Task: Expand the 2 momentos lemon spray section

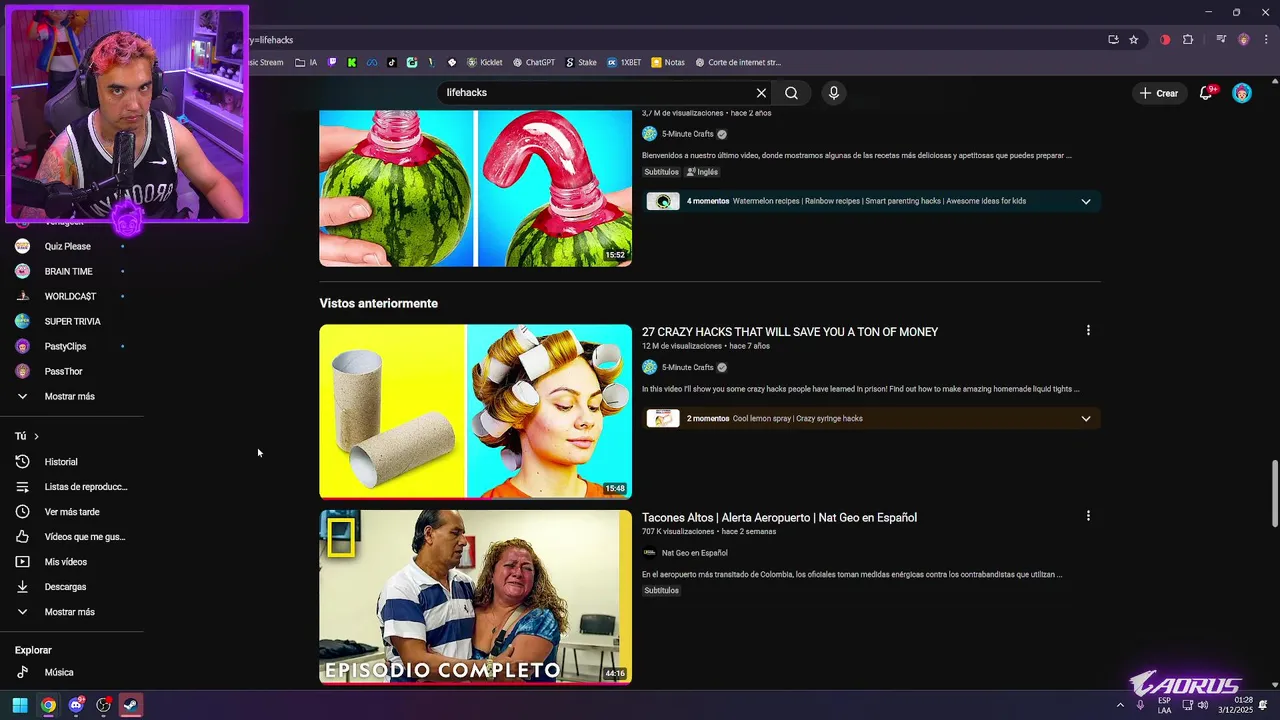Action: click(x=1086, y=418)
